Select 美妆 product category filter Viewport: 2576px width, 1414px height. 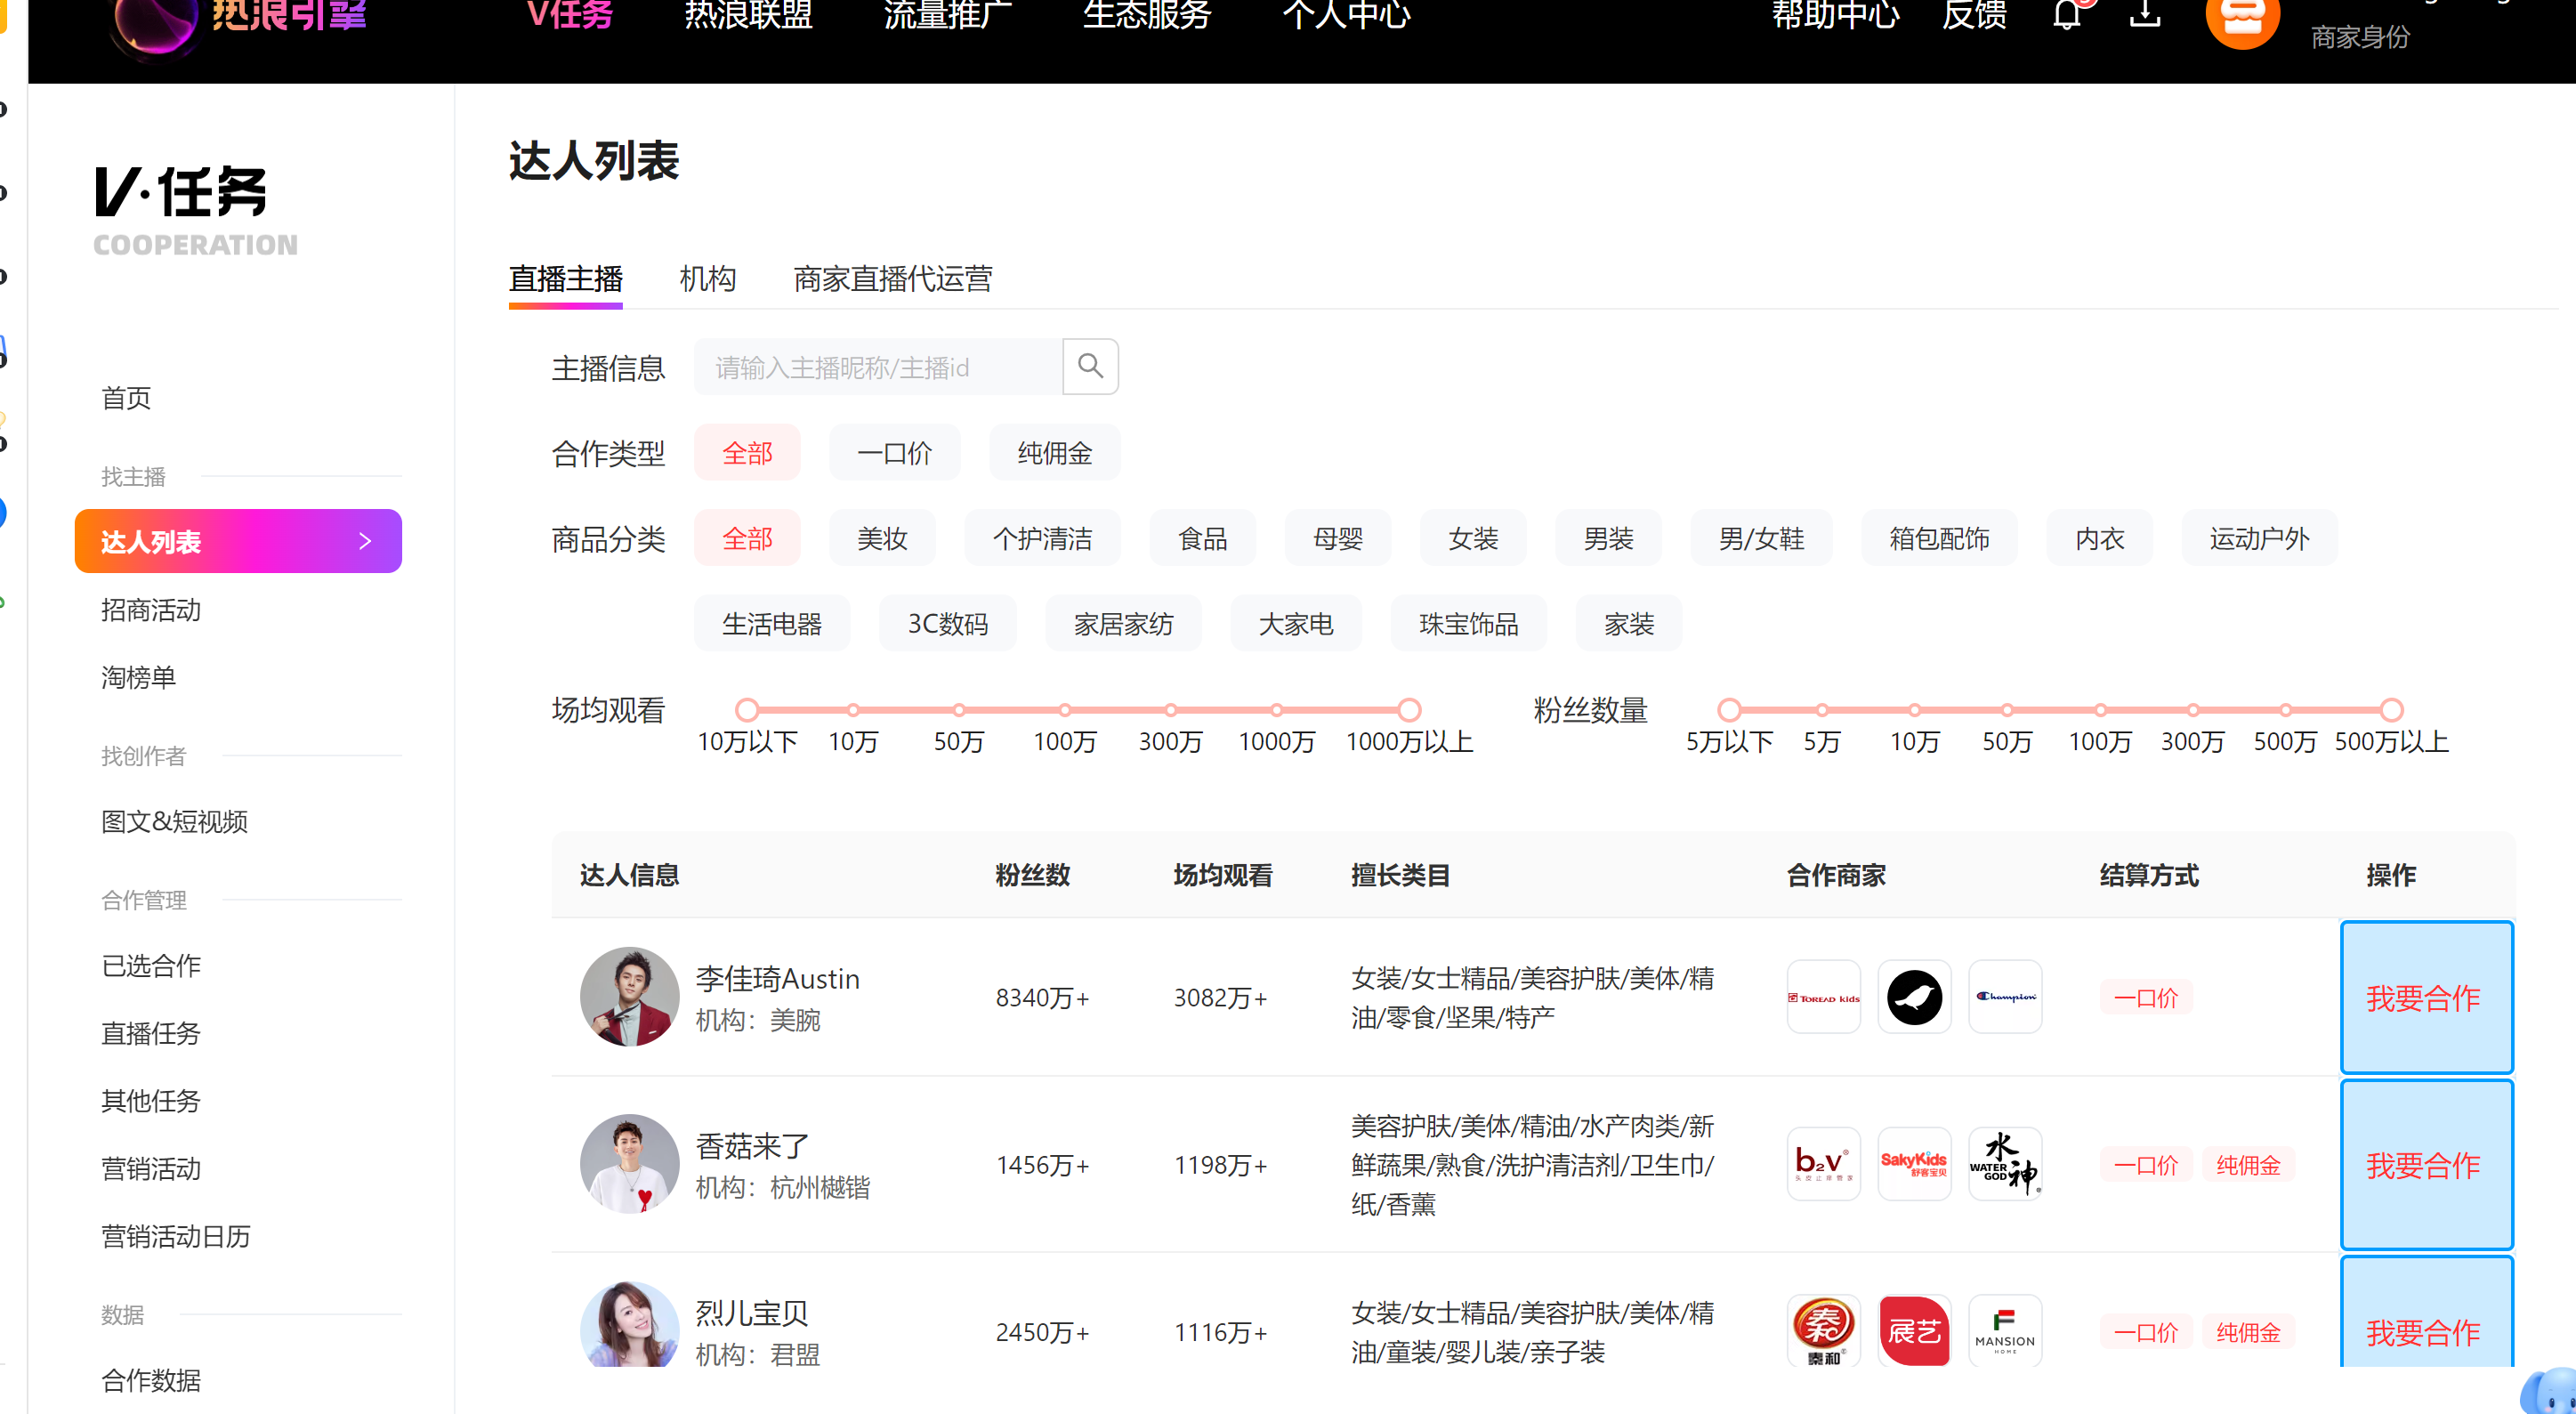coord(882,539)
